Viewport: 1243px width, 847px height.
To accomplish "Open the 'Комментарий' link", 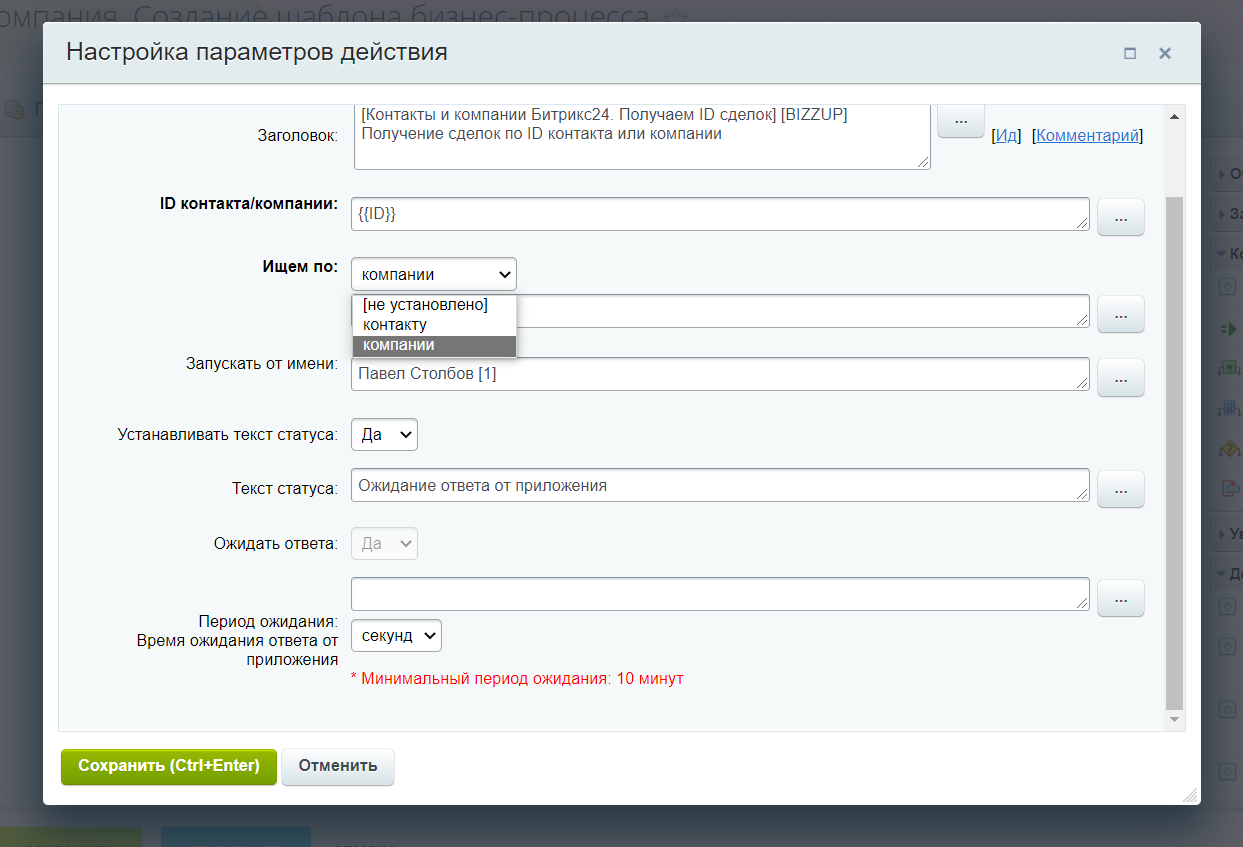I will 1087,136.
